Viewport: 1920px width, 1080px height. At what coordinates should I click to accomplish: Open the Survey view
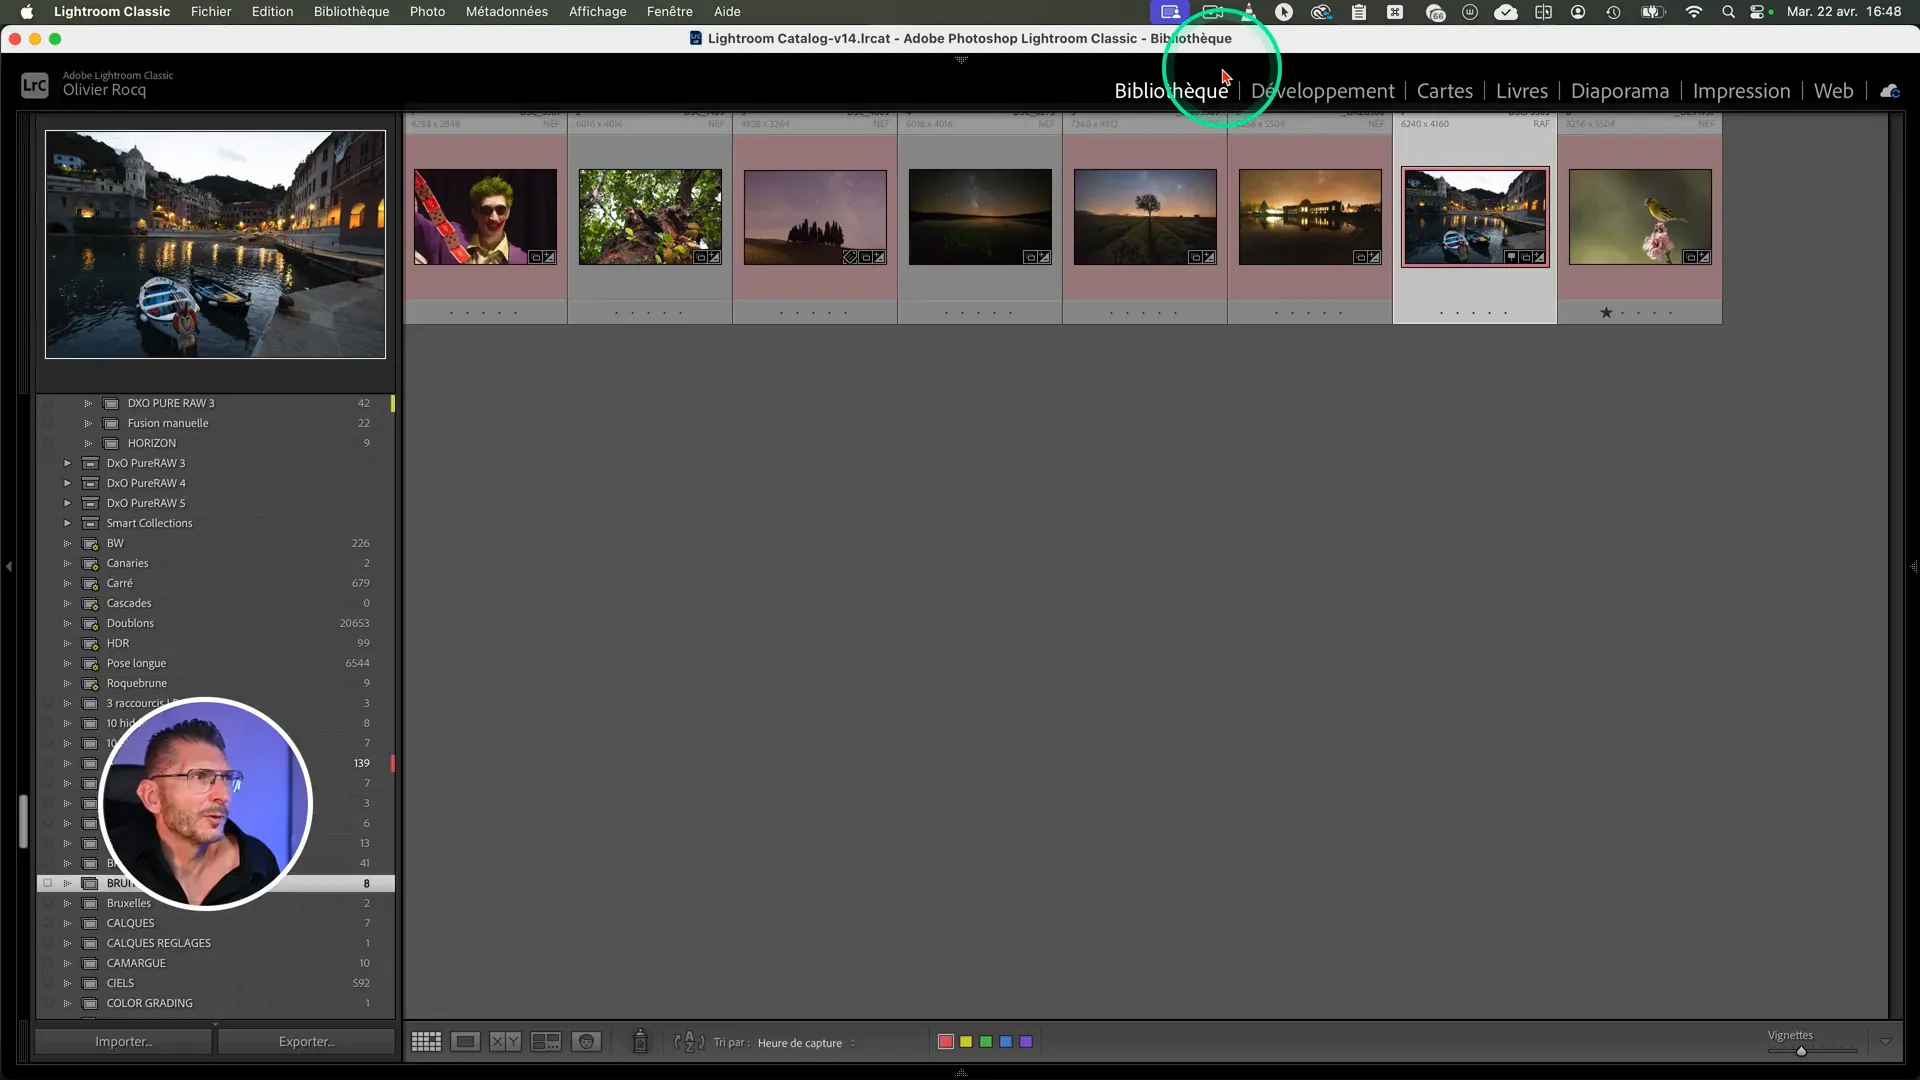(546, 1042)
